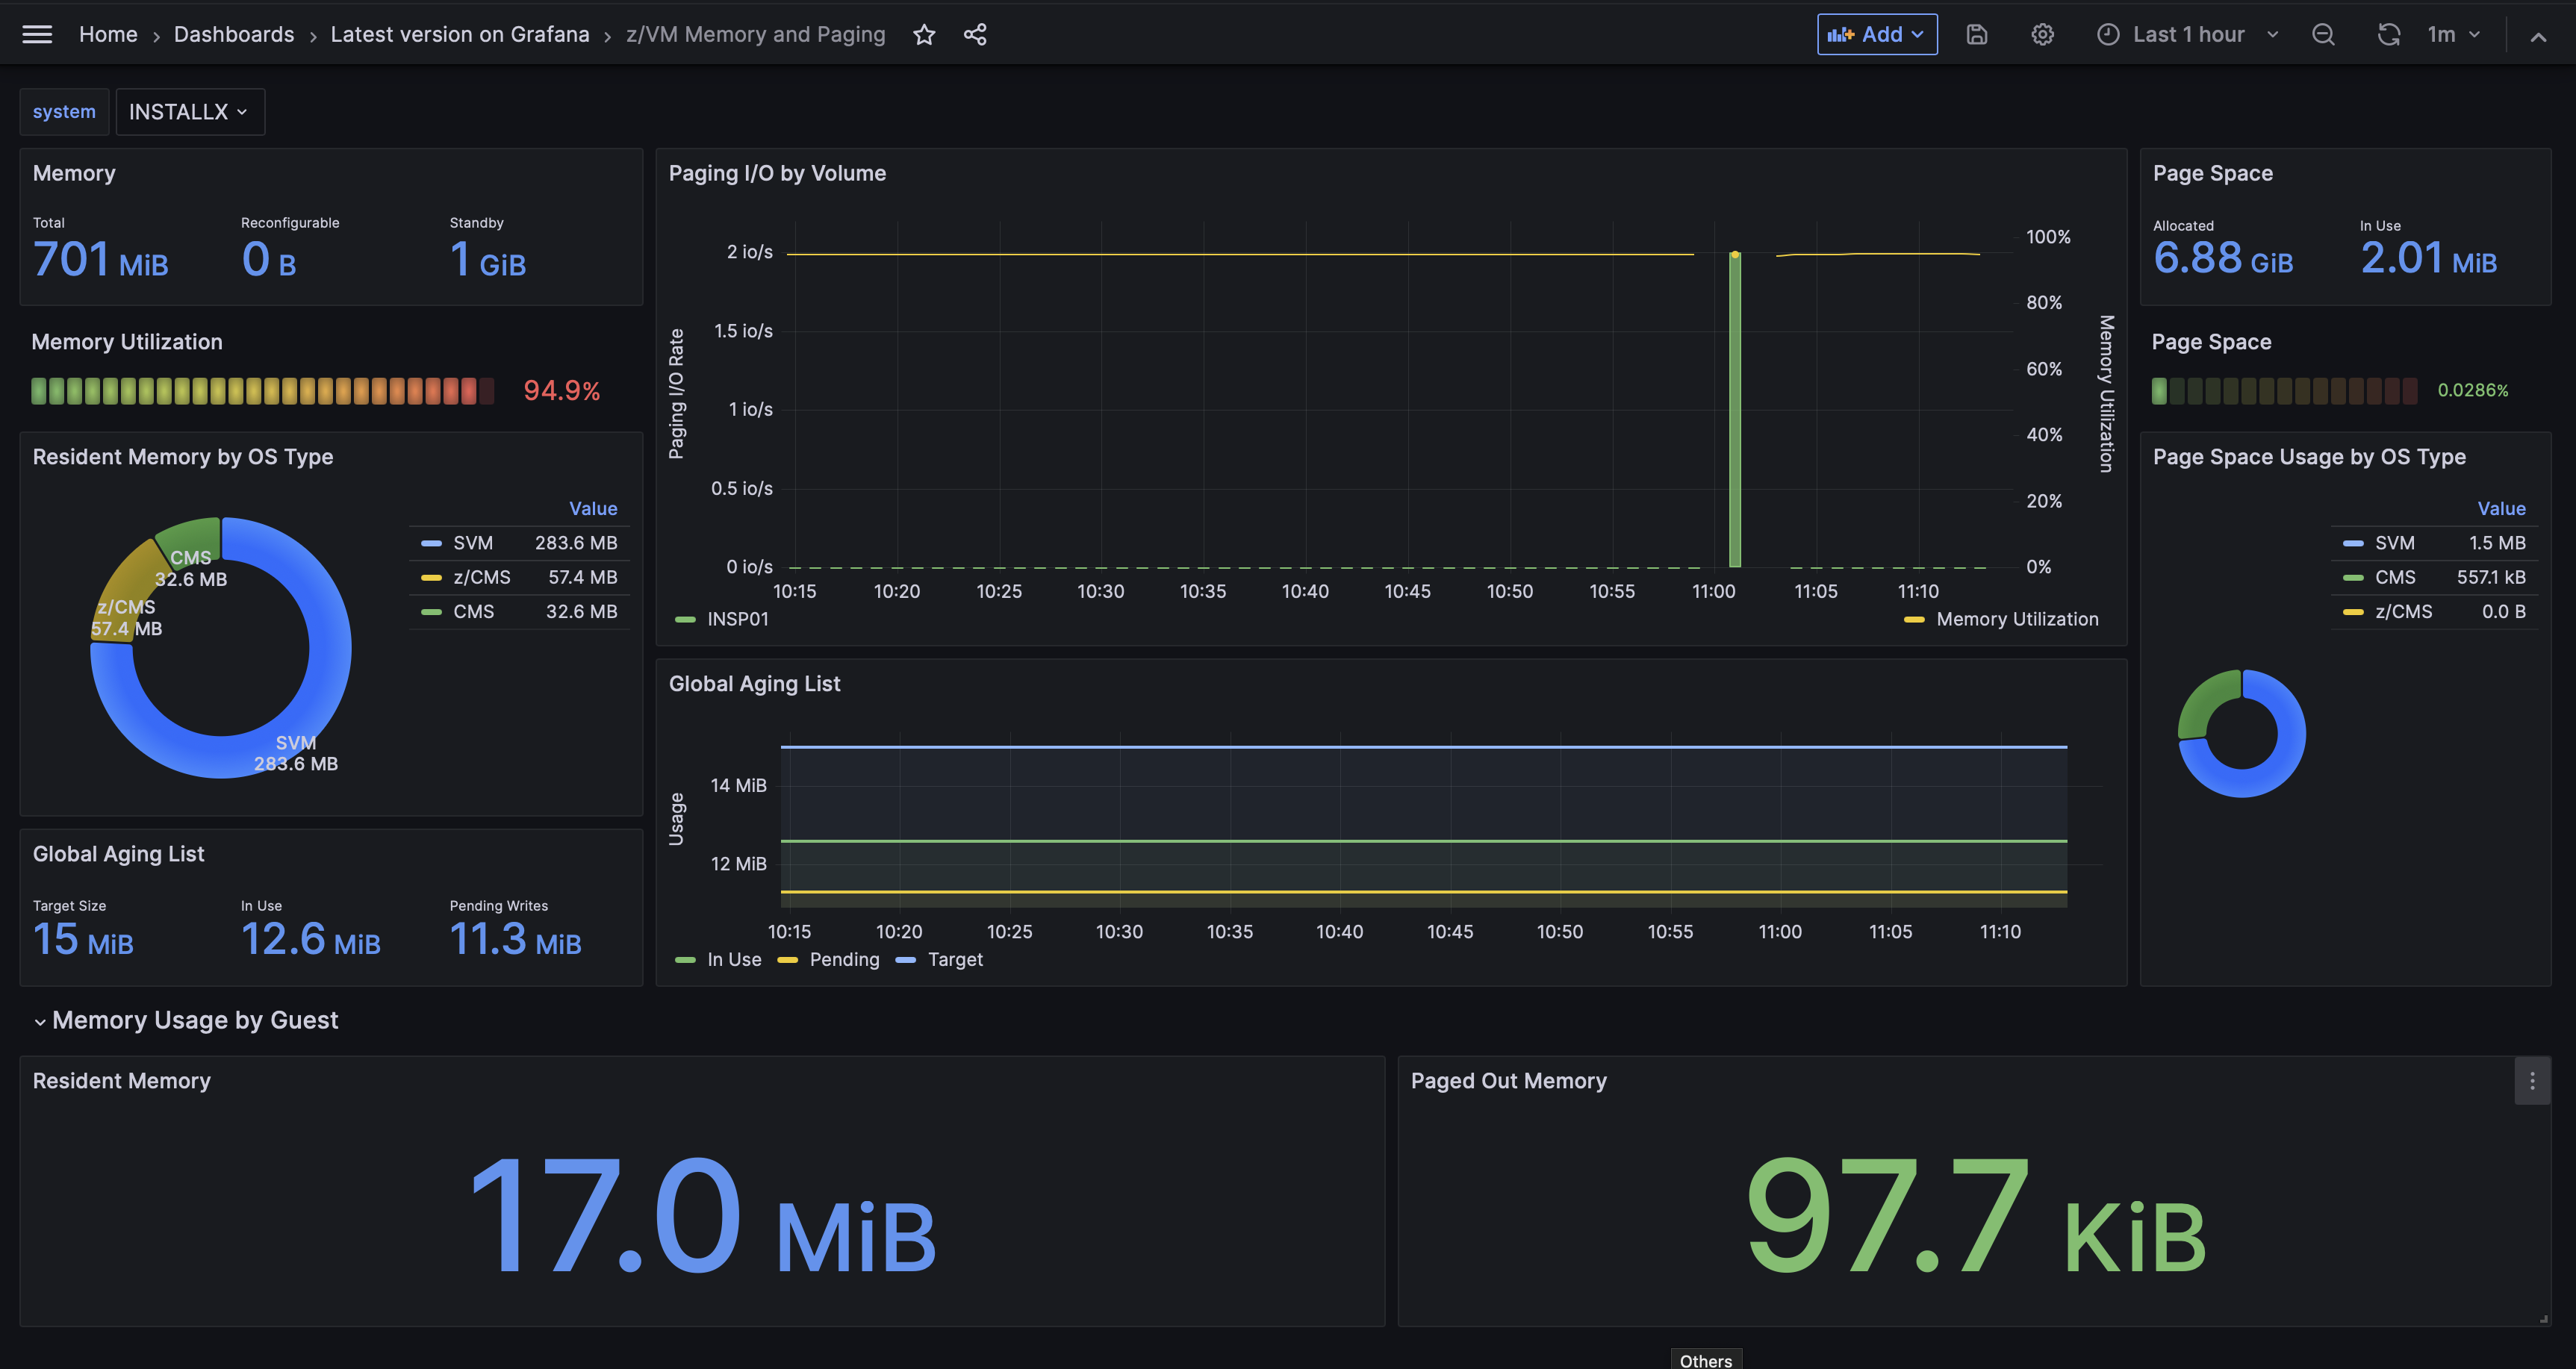The width and height of the screenshot is (2576, 1369).
Task: Zoom out the time range
Action: 2323,35
